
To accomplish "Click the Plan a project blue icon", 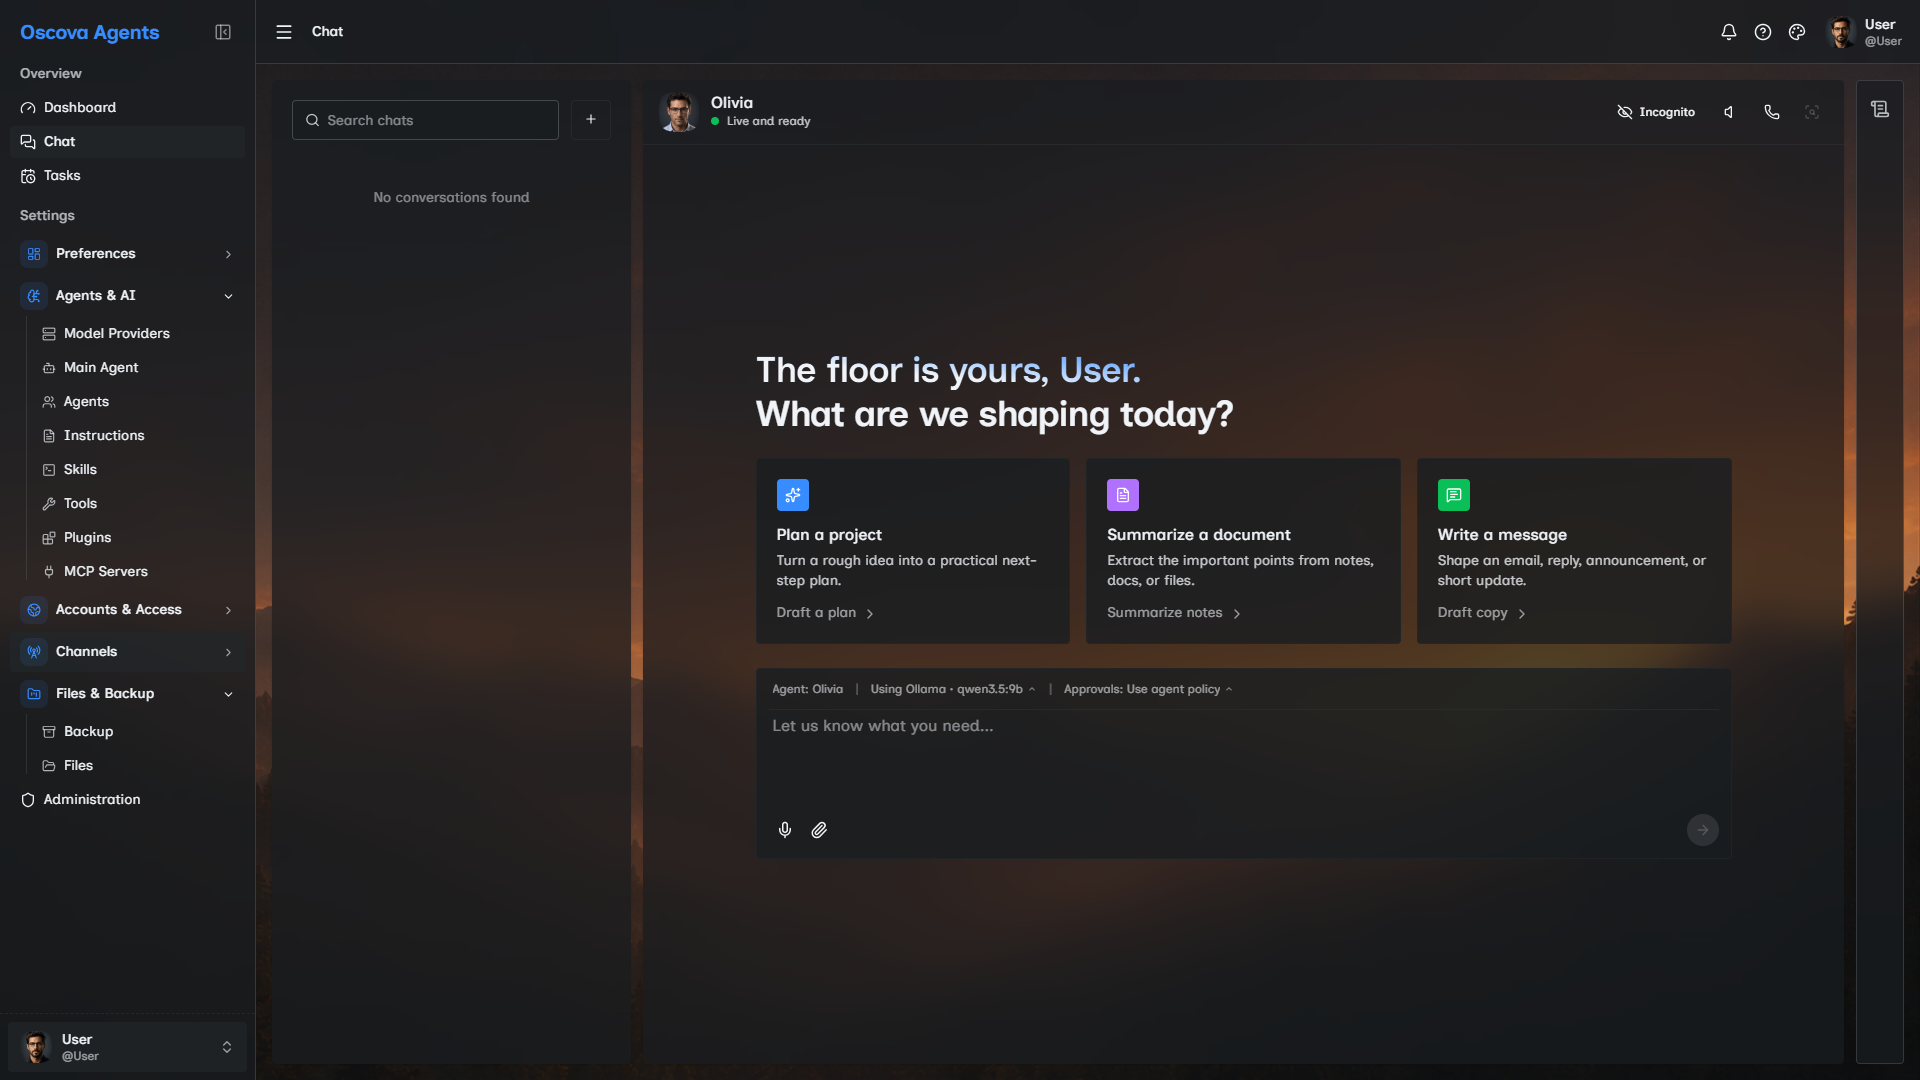I will pos(793,495).
